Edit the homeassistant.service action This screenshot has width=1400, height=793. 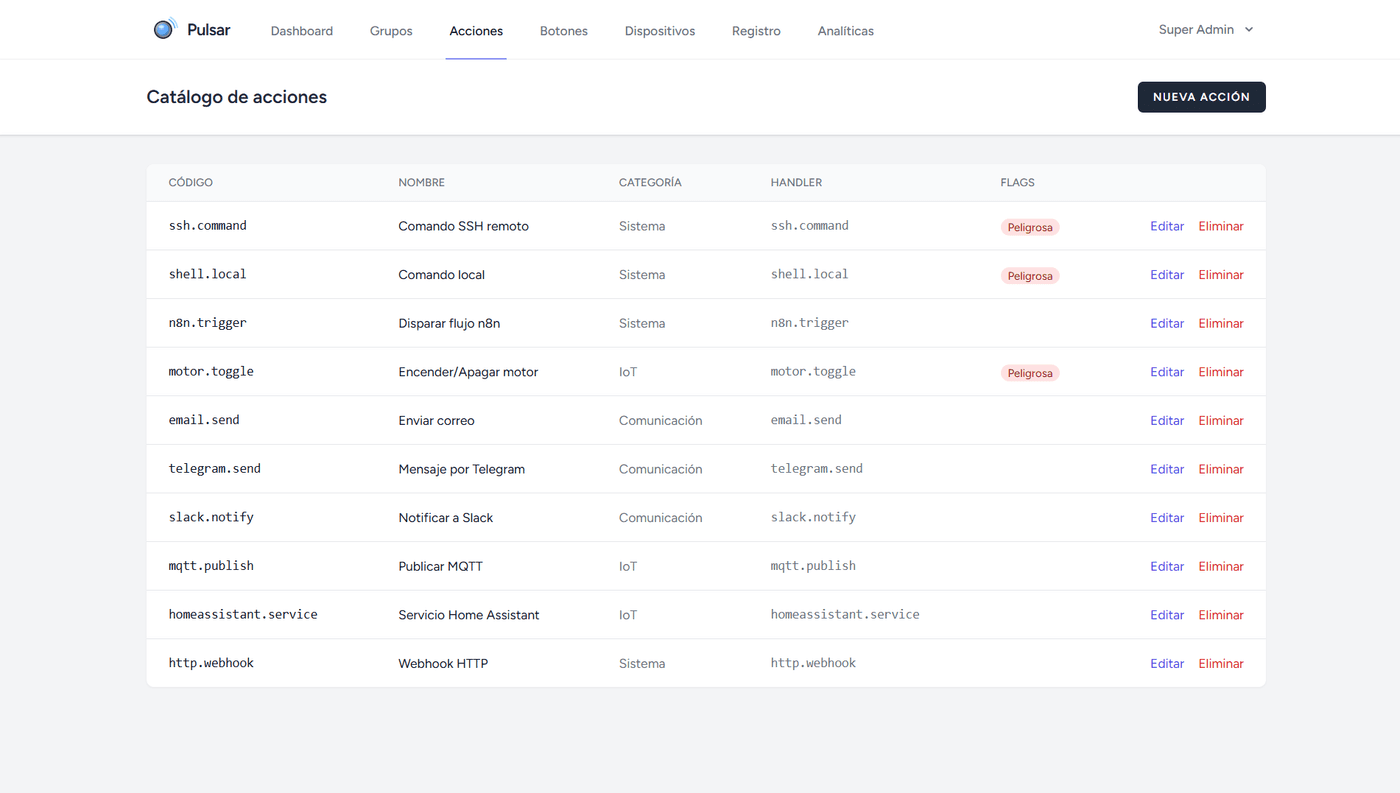1167,615
